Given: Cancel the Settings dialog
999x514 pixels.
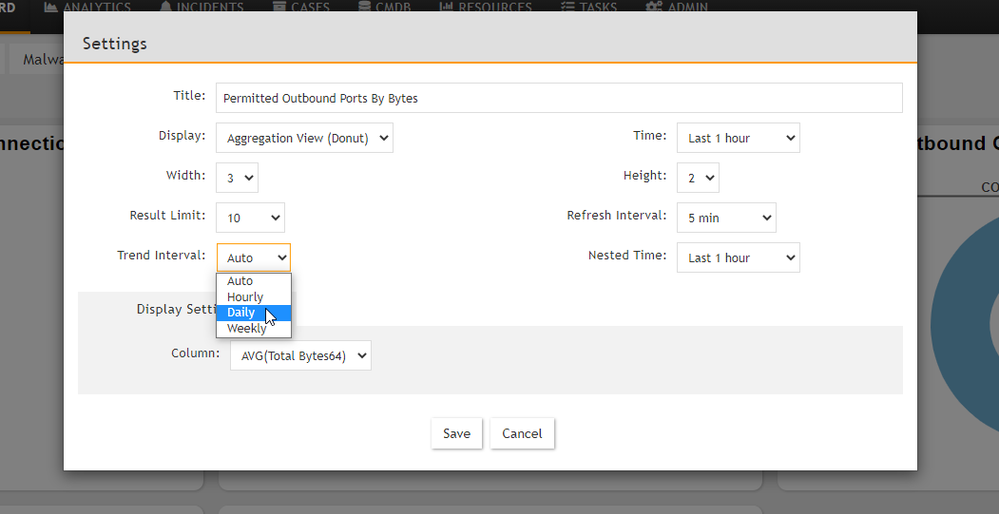Looking at the screenshot, I should pyautogui.click(x=522, y=433).
